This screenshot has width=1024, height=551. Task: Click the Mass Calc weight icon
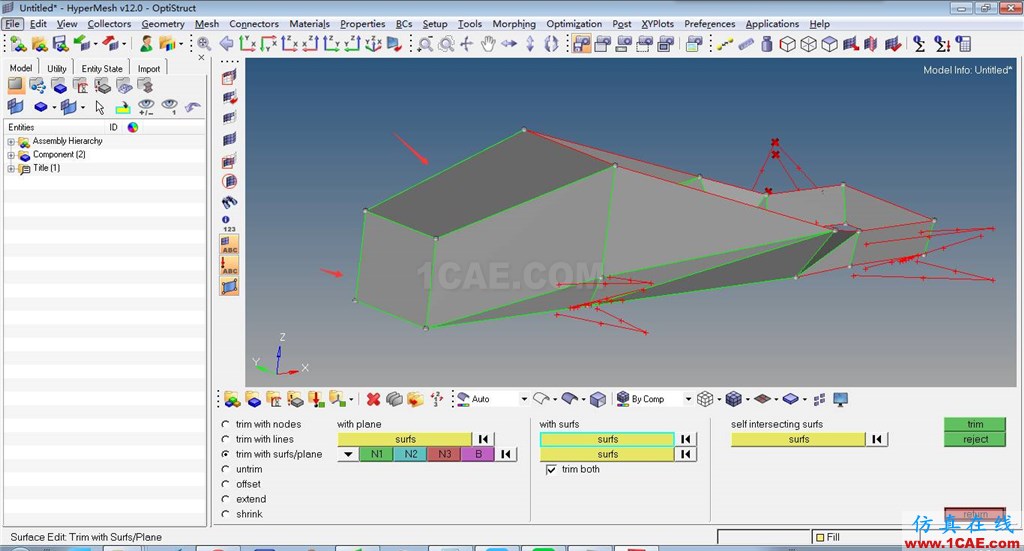click(x=767, y=44)
